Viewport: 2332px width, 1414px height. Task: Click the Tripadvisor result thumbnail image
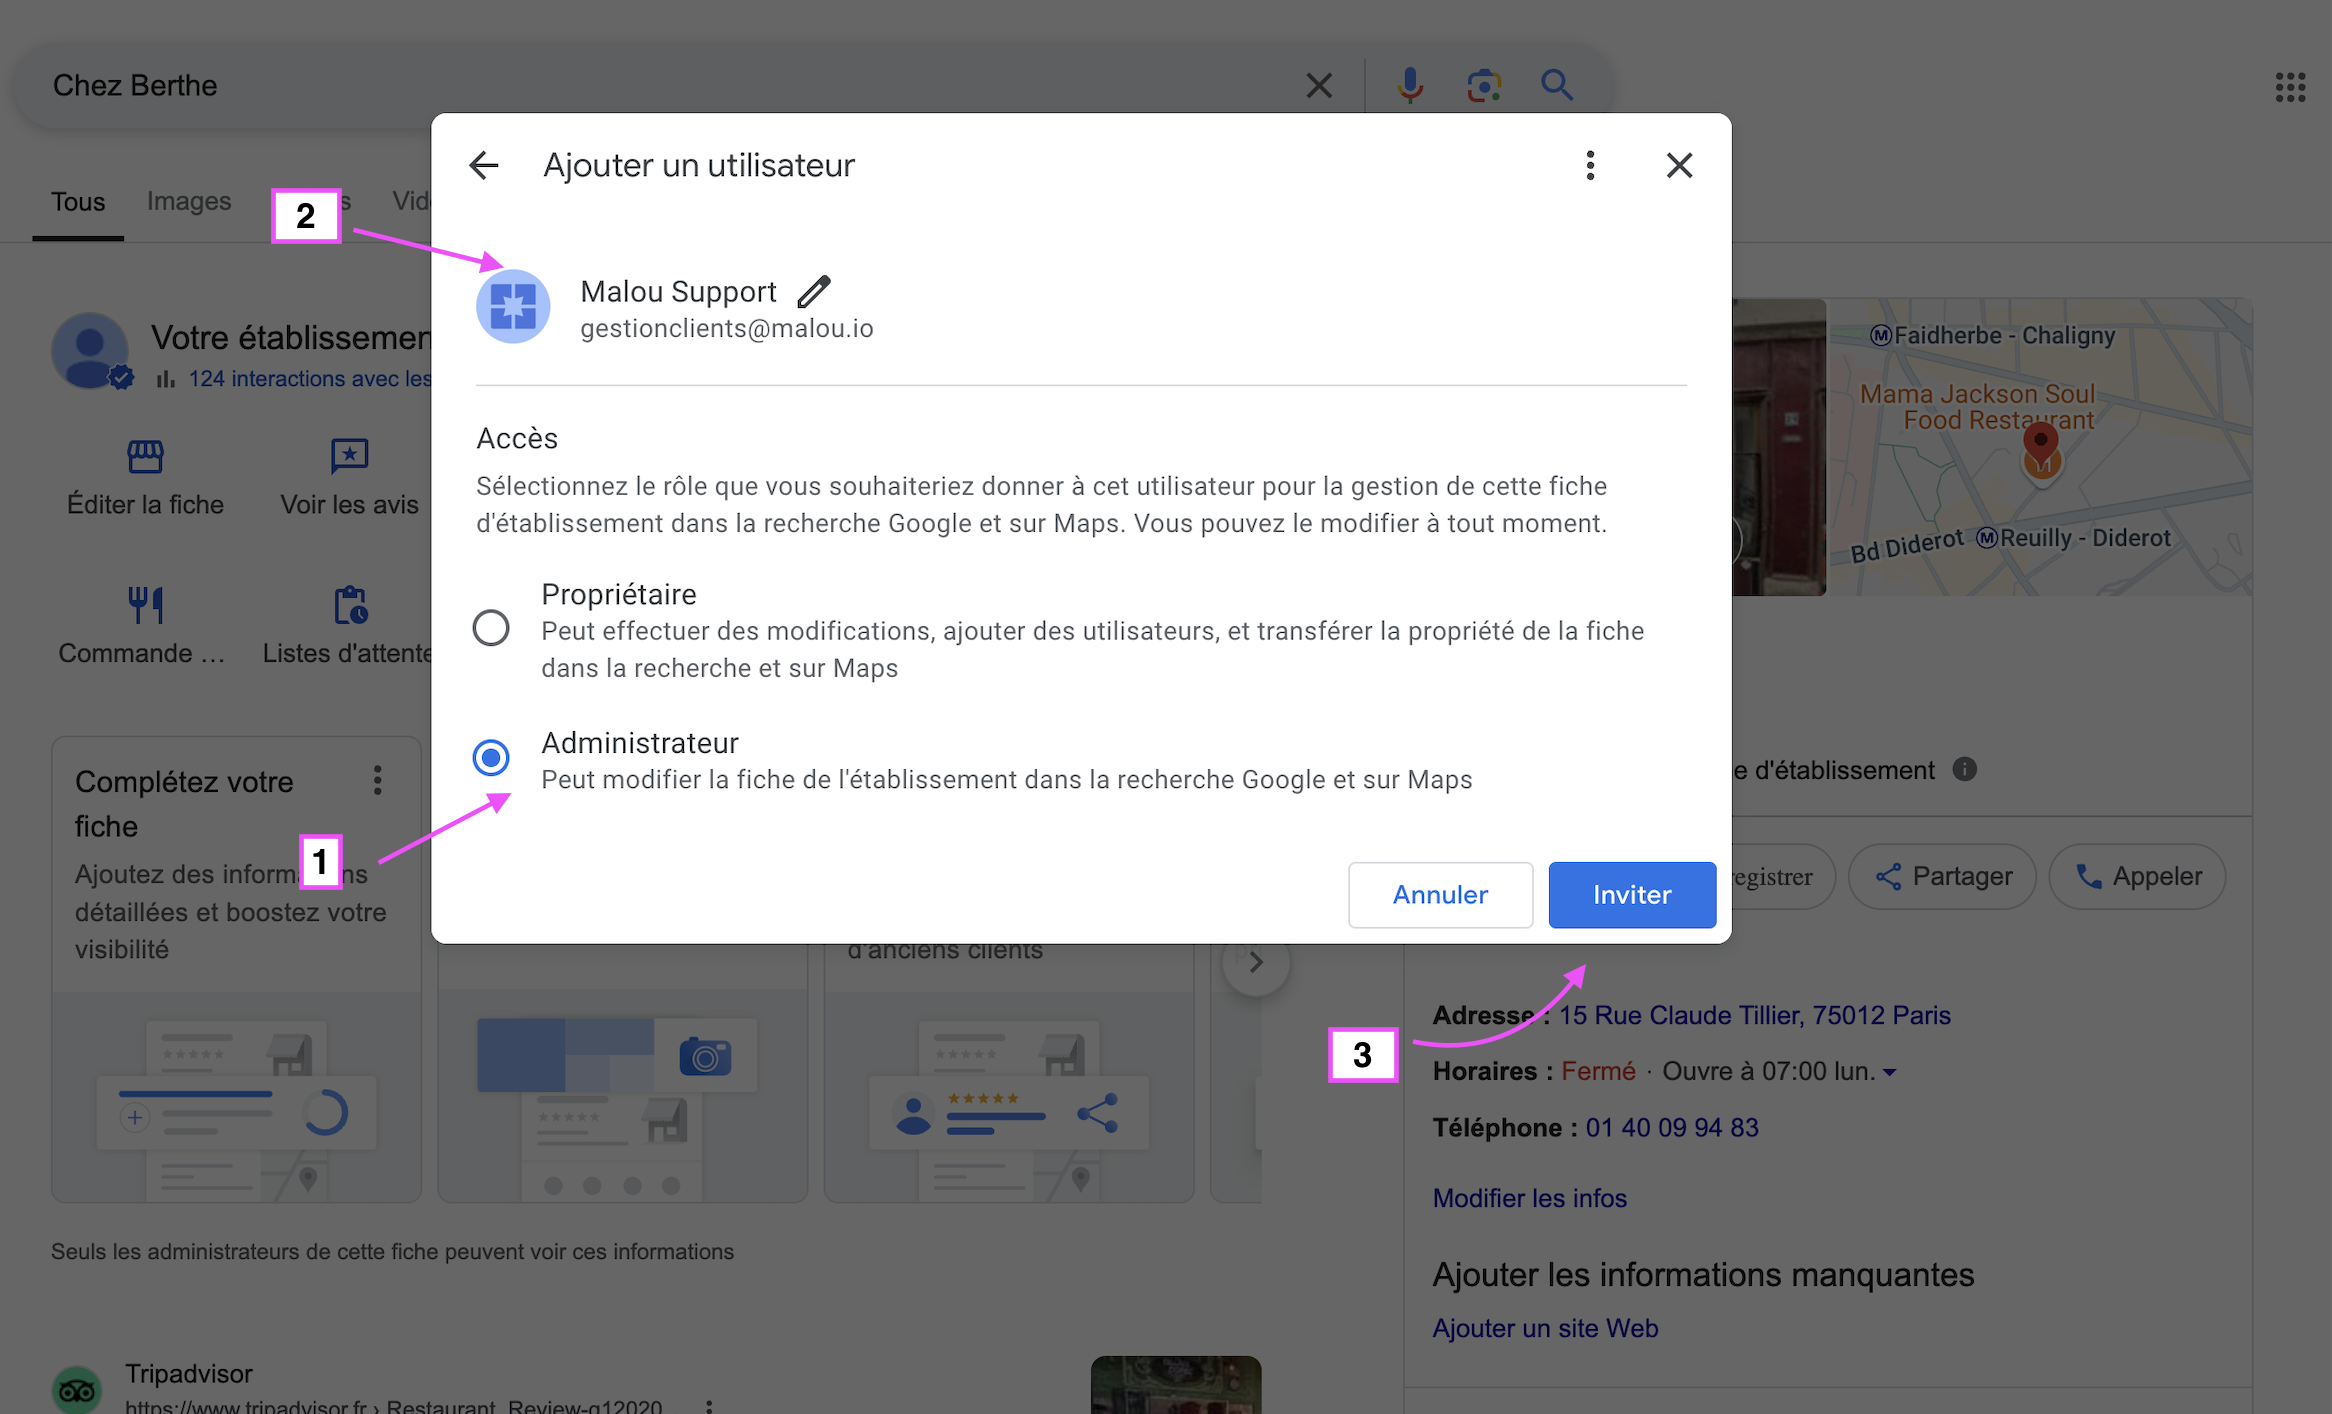1176,1385
